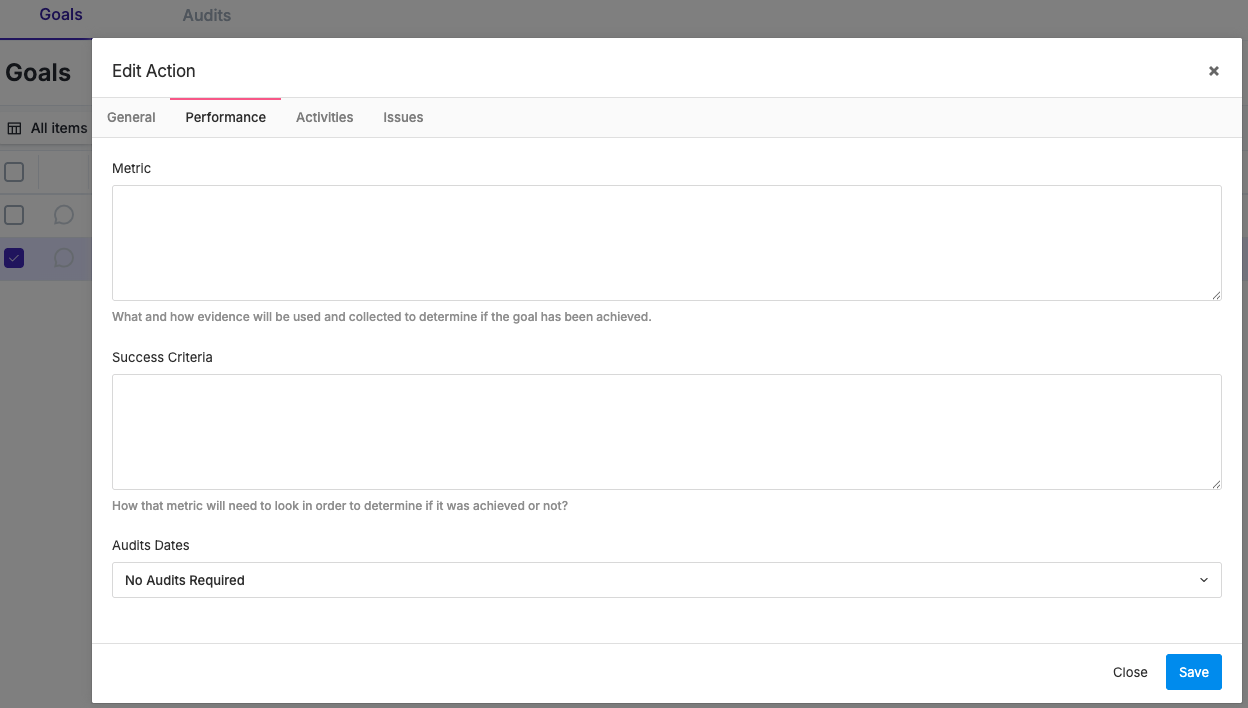Switch to the General tab
The width and height of the screenshot is (1248, 708).
131,117
